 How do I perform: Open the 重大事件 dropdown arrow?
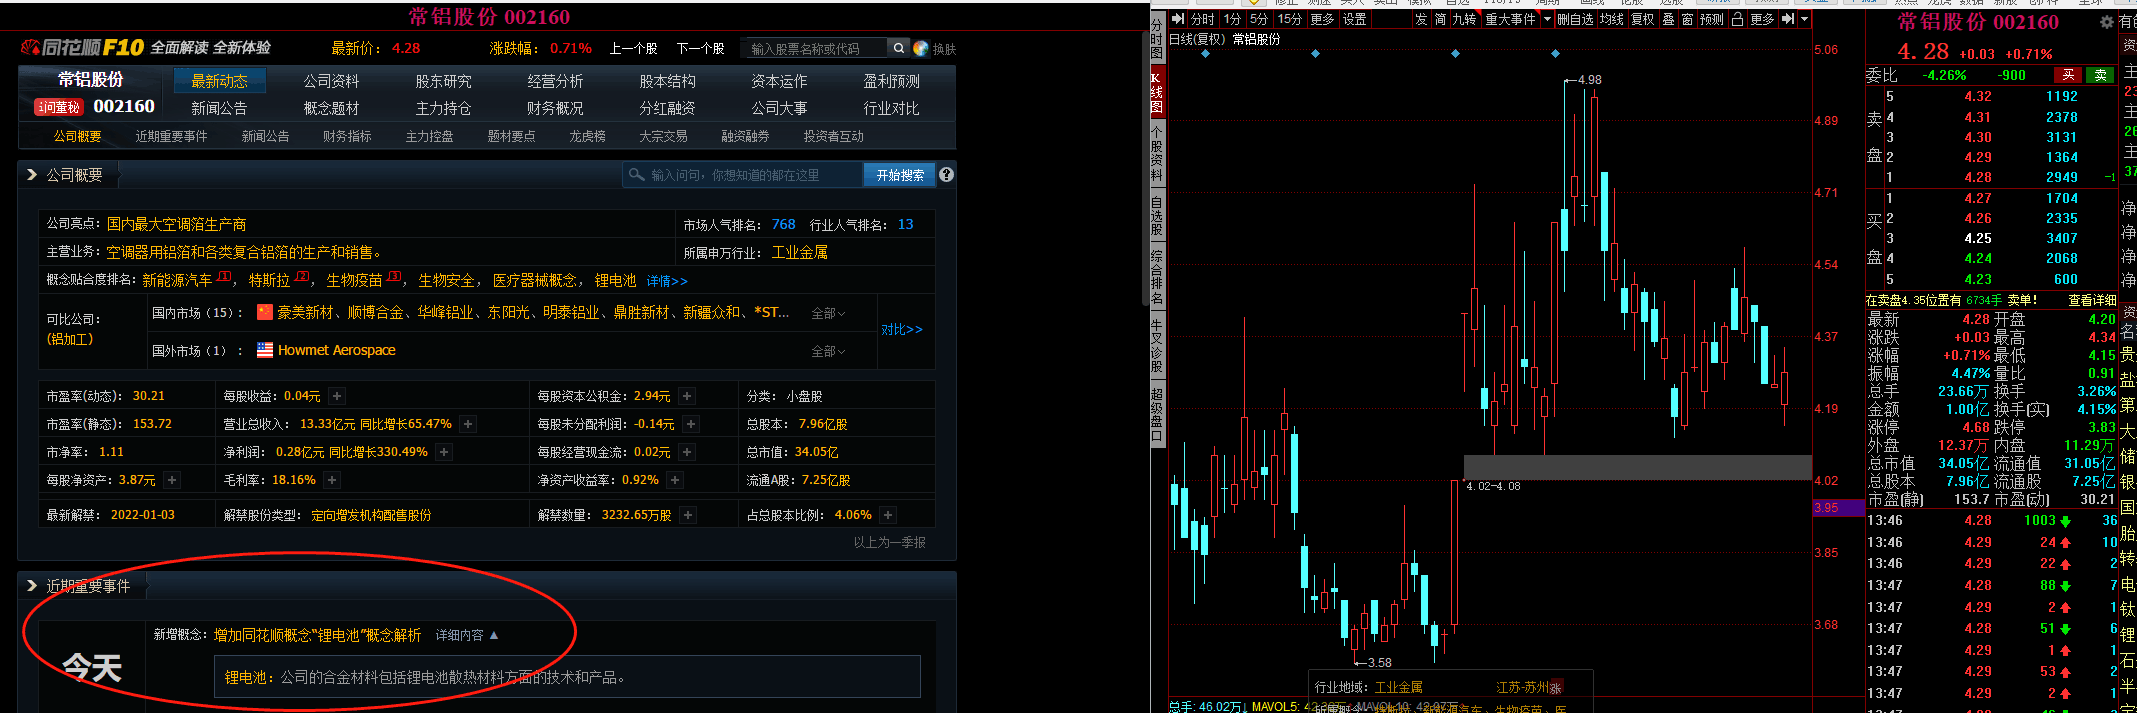tap(1547, 19)
